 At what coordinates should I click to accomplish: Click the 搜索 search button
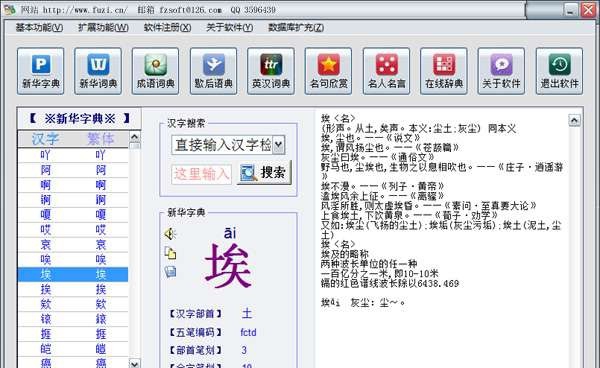click(x=264, y=173)
